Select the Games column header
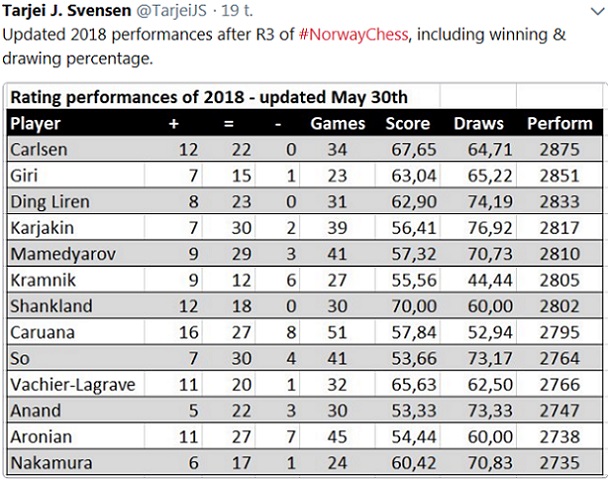 tap(338, 123)
